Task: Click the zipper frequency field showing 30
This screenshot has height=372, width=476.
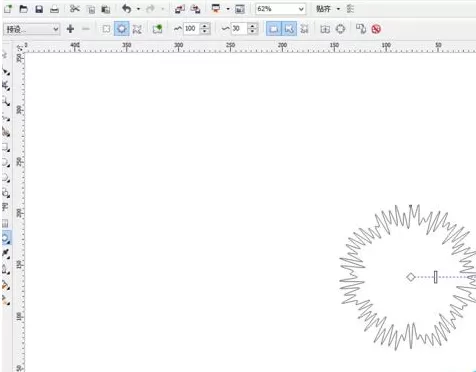Action: coord(239,29)
